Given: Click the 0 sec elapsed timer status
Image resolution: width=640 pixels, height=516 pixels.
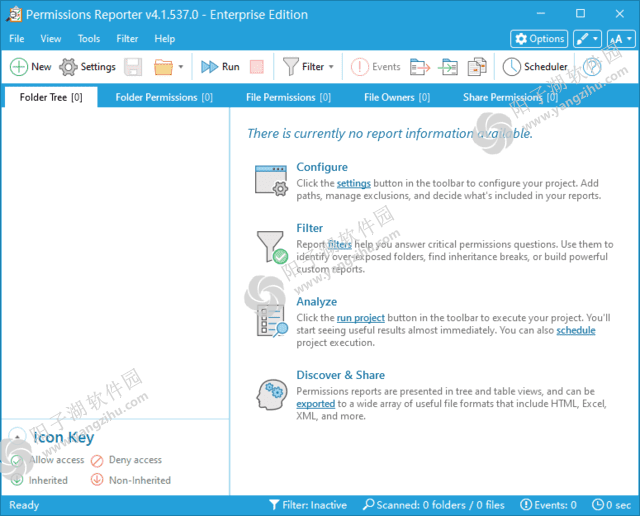Looking at the screenshot, I should (x=611, y=505).
